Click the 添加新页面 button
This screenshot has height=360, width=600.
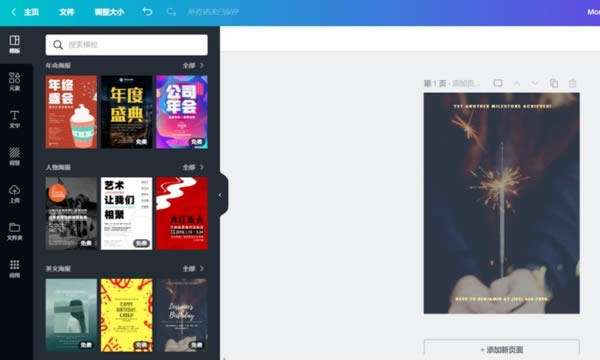click(x=502, y=350)
